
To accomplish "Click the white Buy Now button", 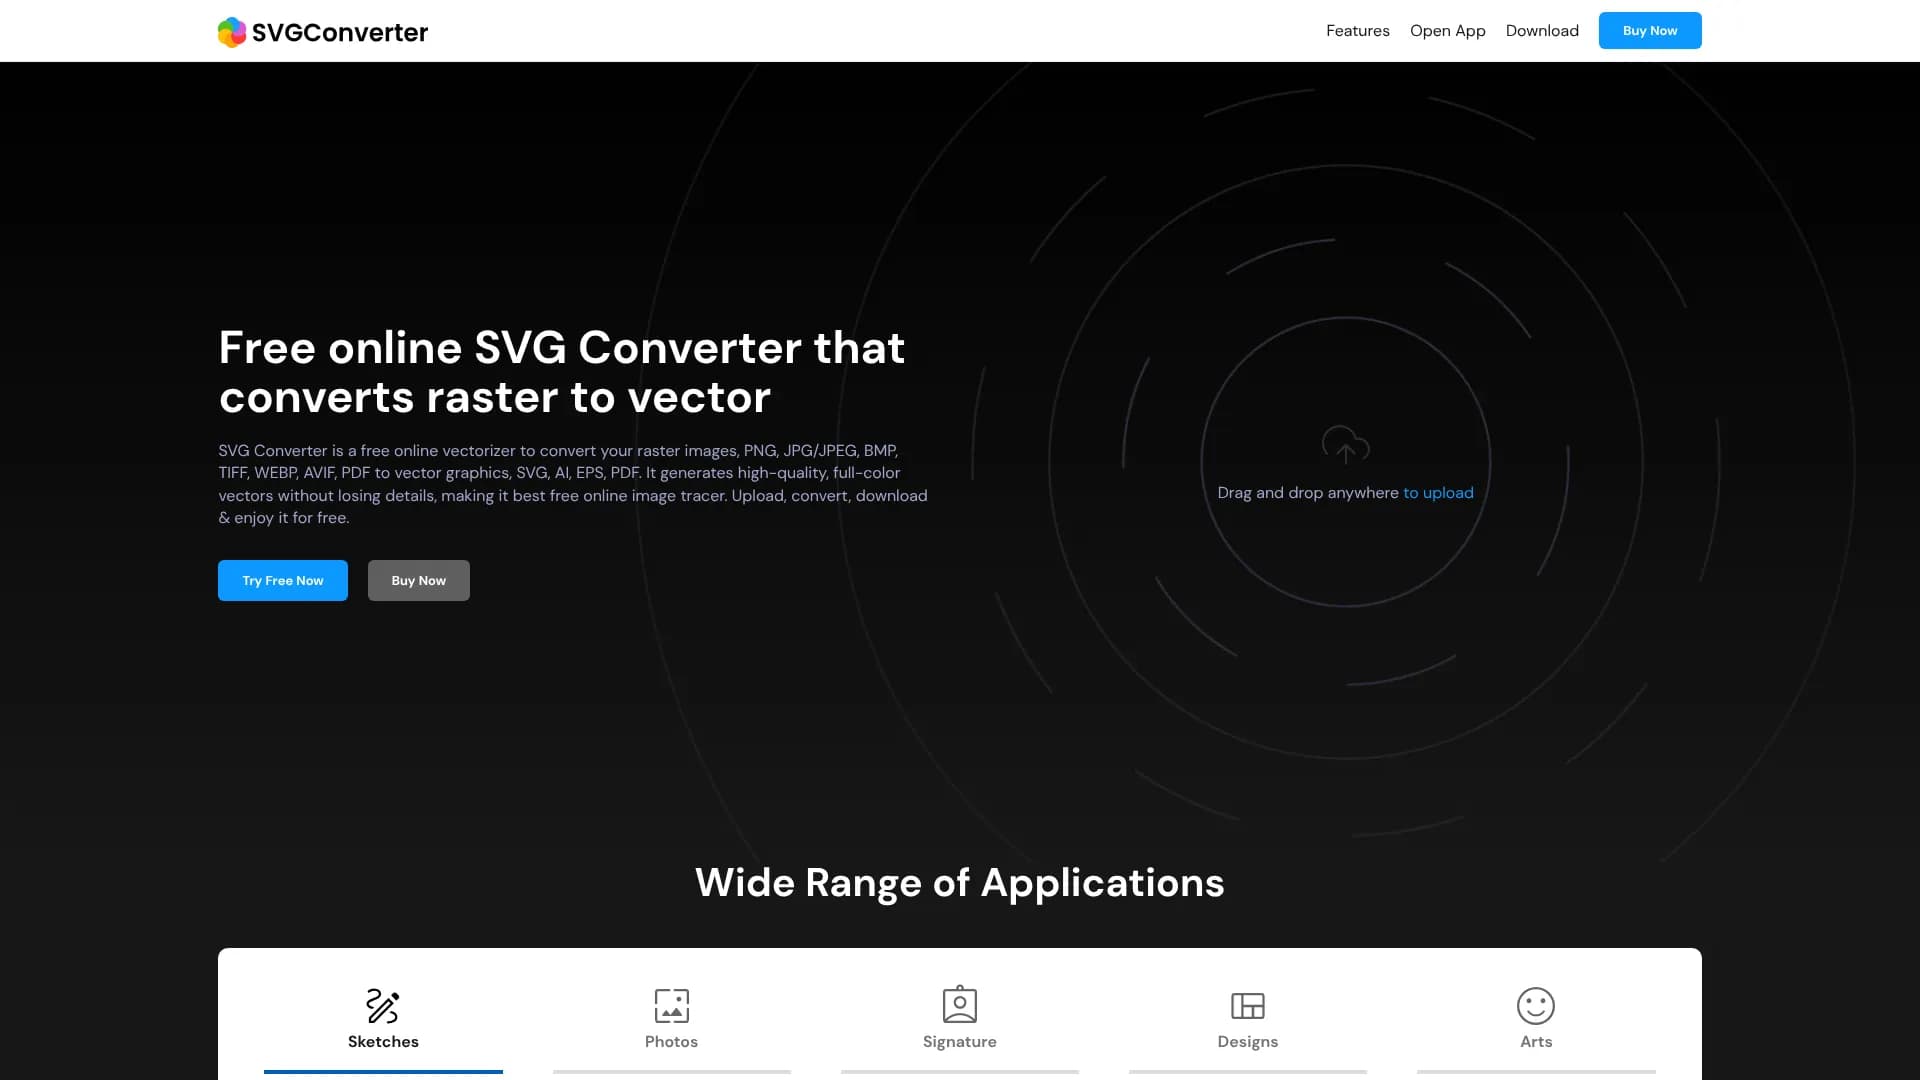I will coord(418,580).
